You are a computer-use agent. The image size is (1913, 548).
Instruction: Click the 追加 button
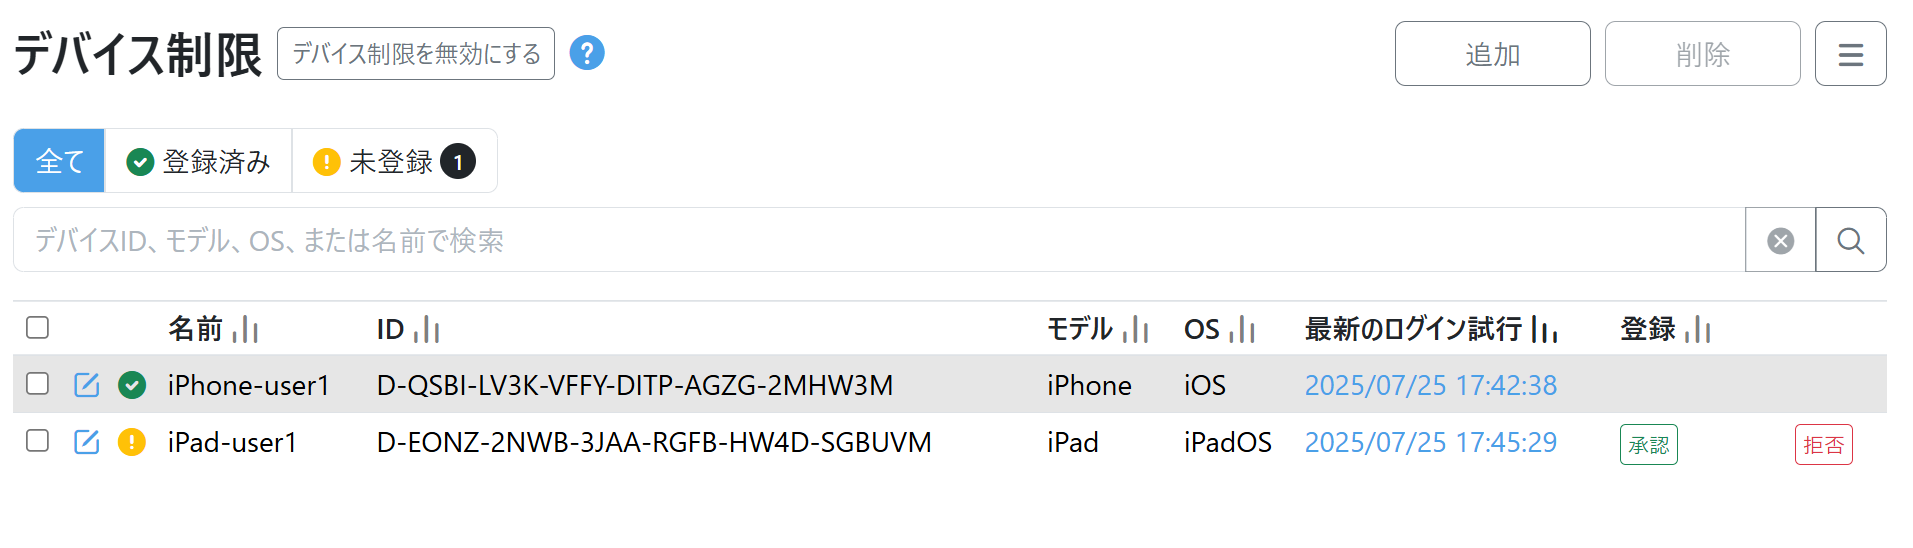point(1492,54)
